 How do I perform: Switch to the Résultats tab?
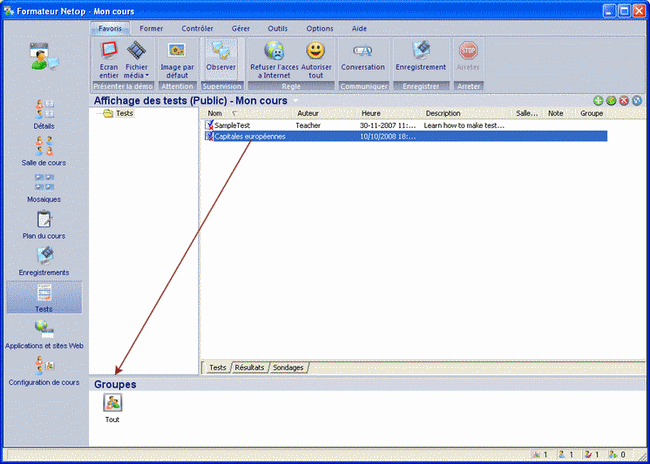(250, 367)
